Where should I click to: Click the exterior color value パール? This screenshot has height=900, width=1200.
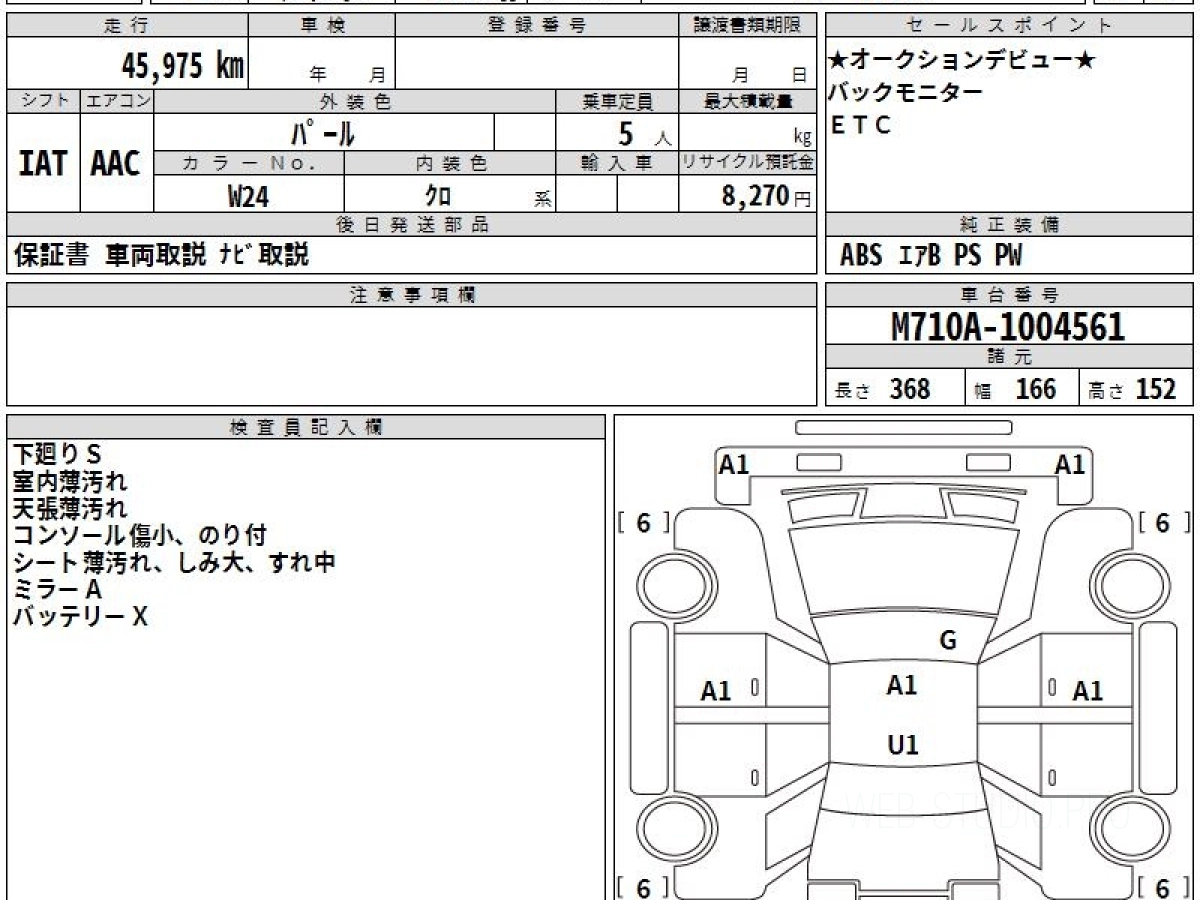323,133
